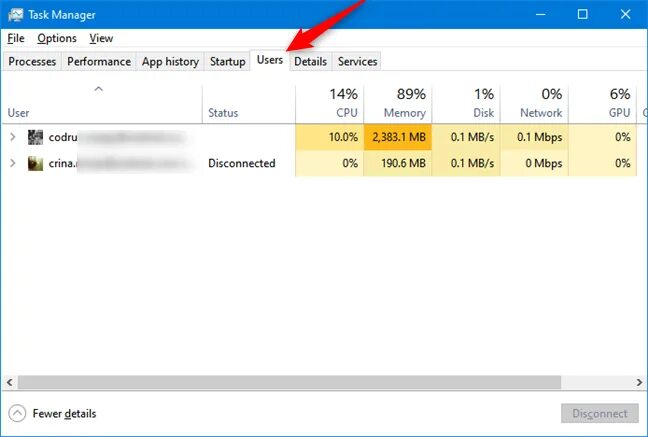Click codru's 0% GPU value
The height and width of the screenshot is (437, 648).
pyautogui.click(x=622, y=137)
